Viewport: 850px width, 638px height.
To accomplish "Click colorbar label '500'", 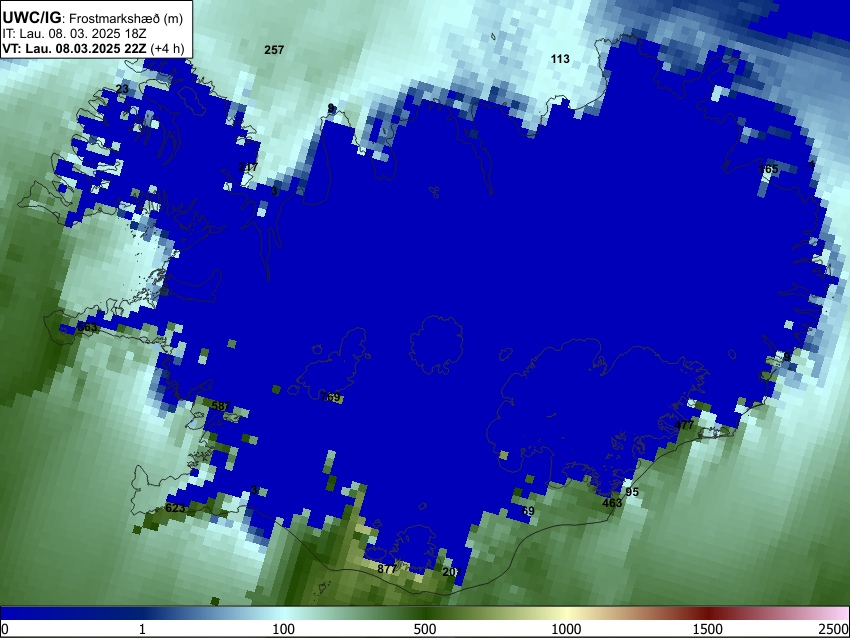I will 424,629.
